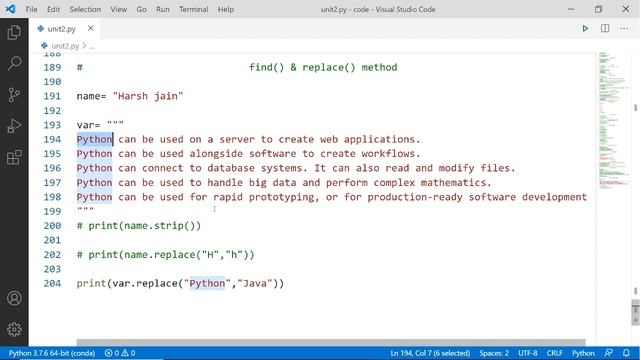This screenshot has height=360, width=640.
Task: Open the Extensions view
Action: tap(14, 157)
